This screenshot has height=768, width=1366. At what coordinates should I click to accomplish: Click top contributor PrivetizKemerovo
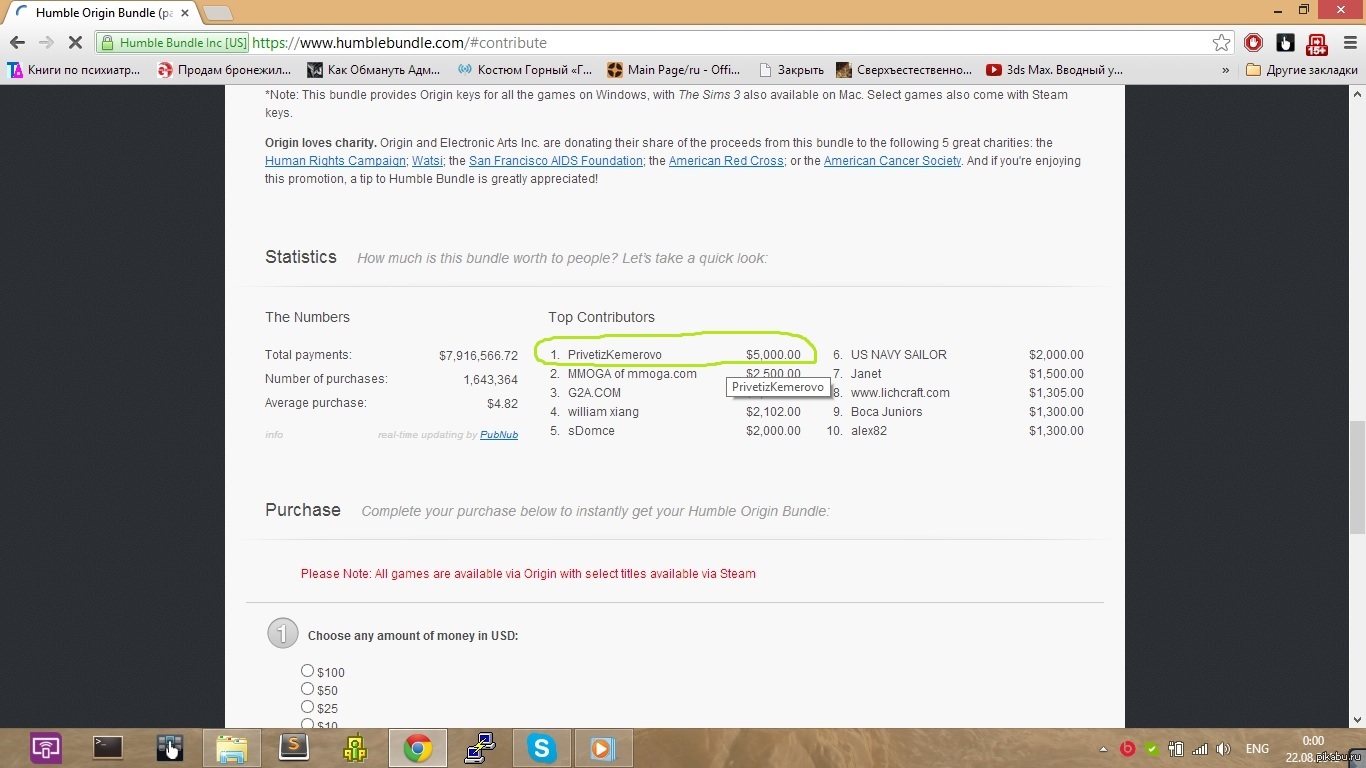614,355
